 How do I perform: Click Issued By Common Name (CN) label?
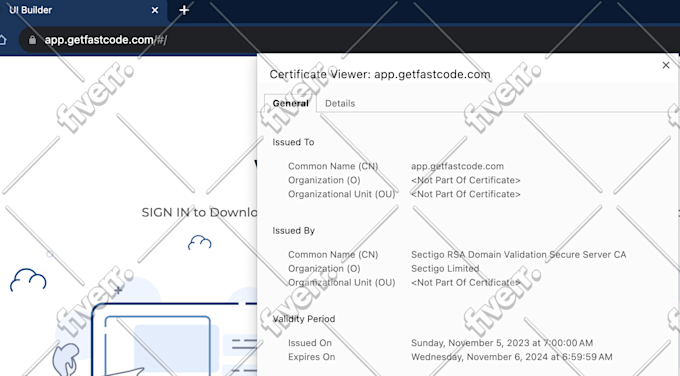pos(333,255)
